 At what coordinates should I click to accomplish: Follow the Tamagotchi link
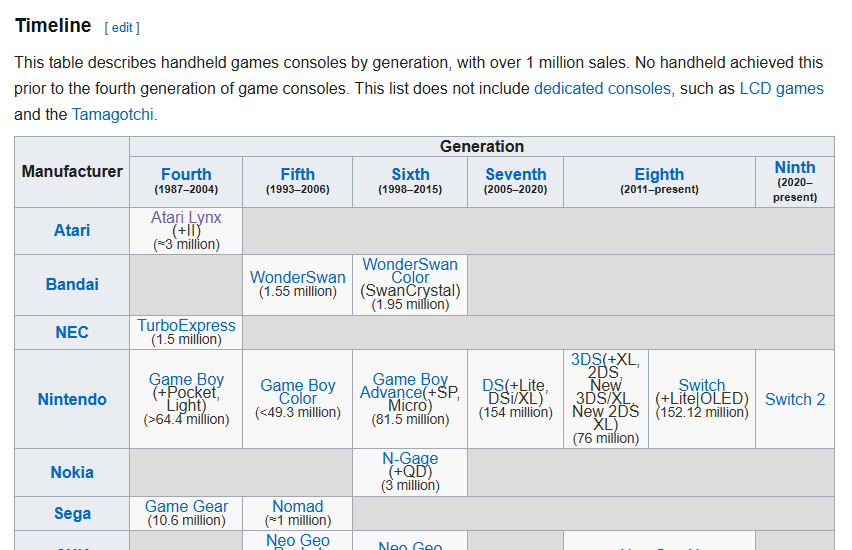point(112,115)
